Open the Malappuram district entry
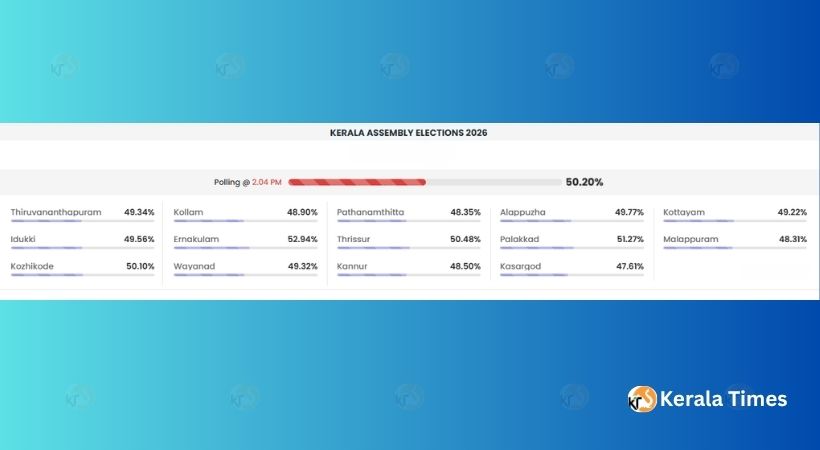Screen dimensions: 820x450 [x=691, y=239]
